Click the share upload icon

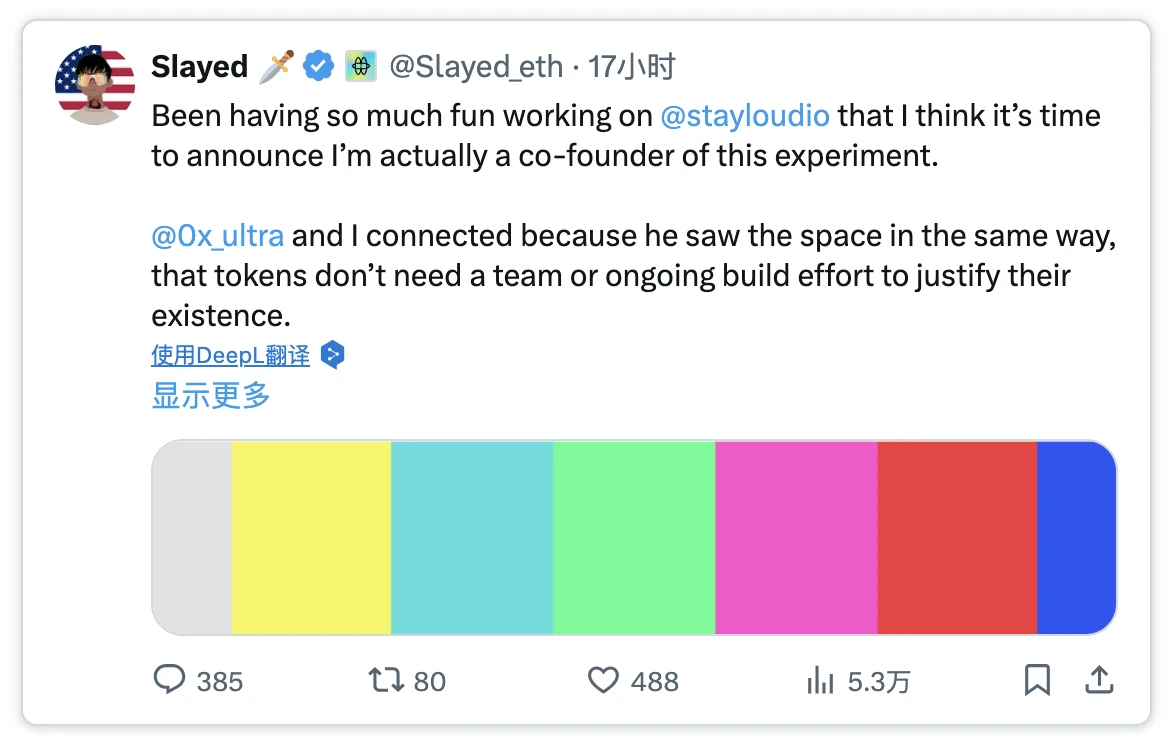click(x=1099, y=681)
